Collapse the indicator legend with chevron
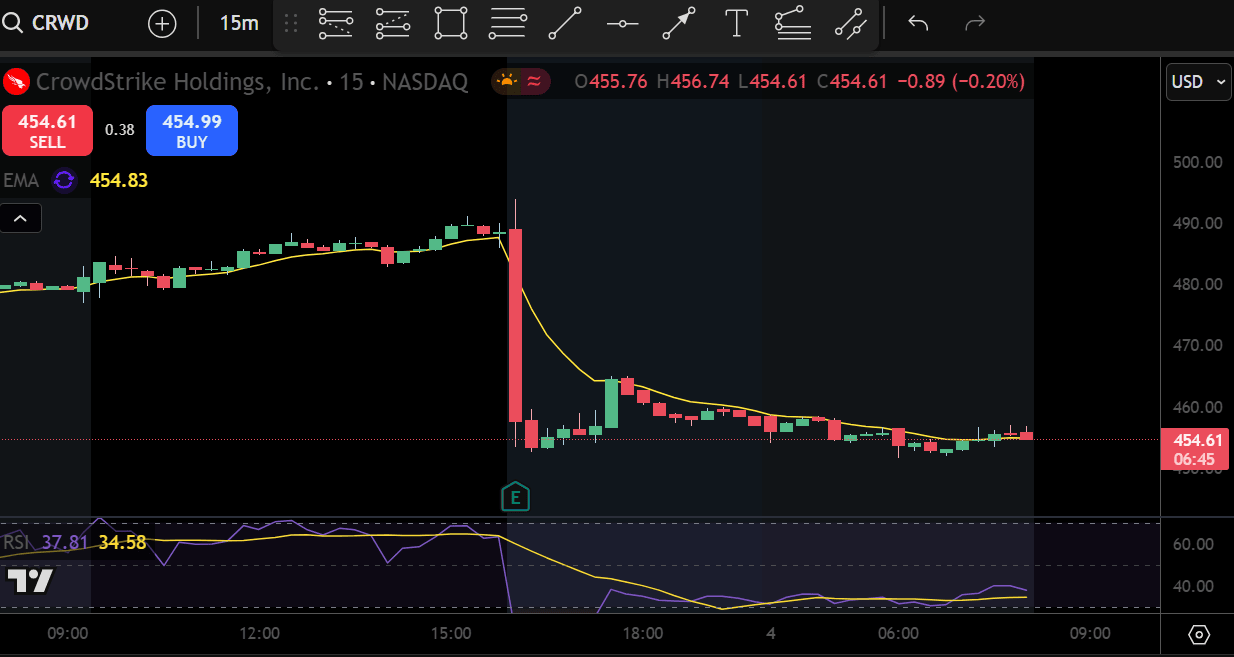 [21, 218]
